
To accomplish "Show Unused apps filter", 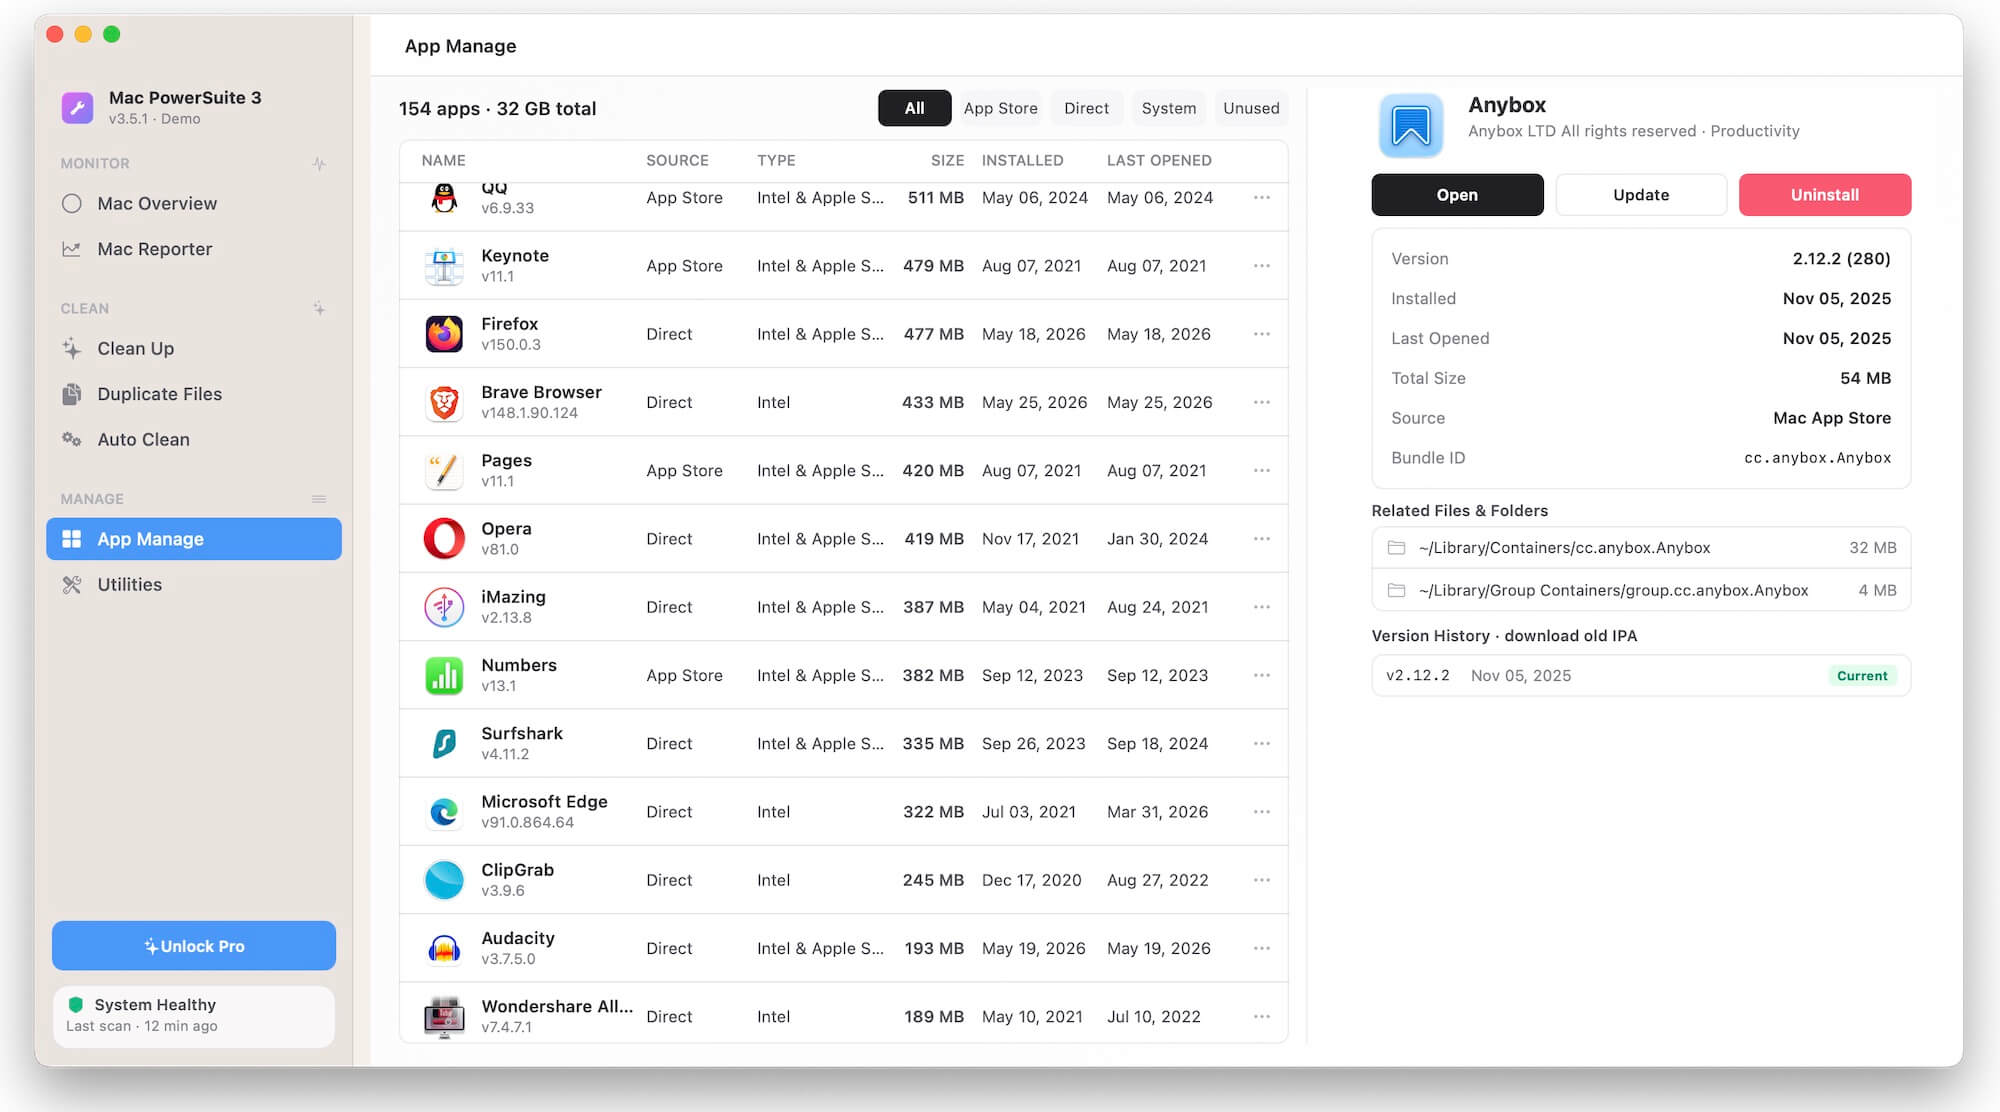I will pos(1251,108).
